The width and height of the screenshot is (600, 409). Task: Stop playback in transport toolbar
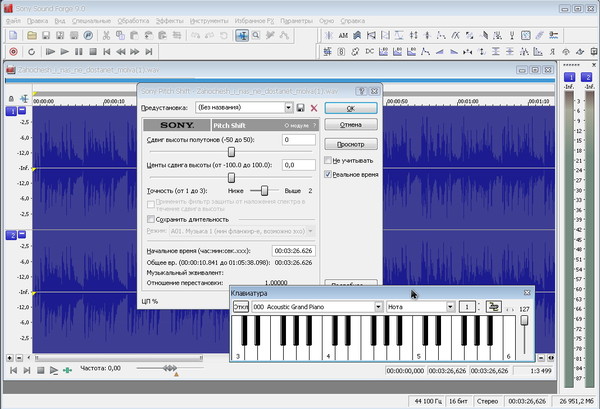(93, 51)
